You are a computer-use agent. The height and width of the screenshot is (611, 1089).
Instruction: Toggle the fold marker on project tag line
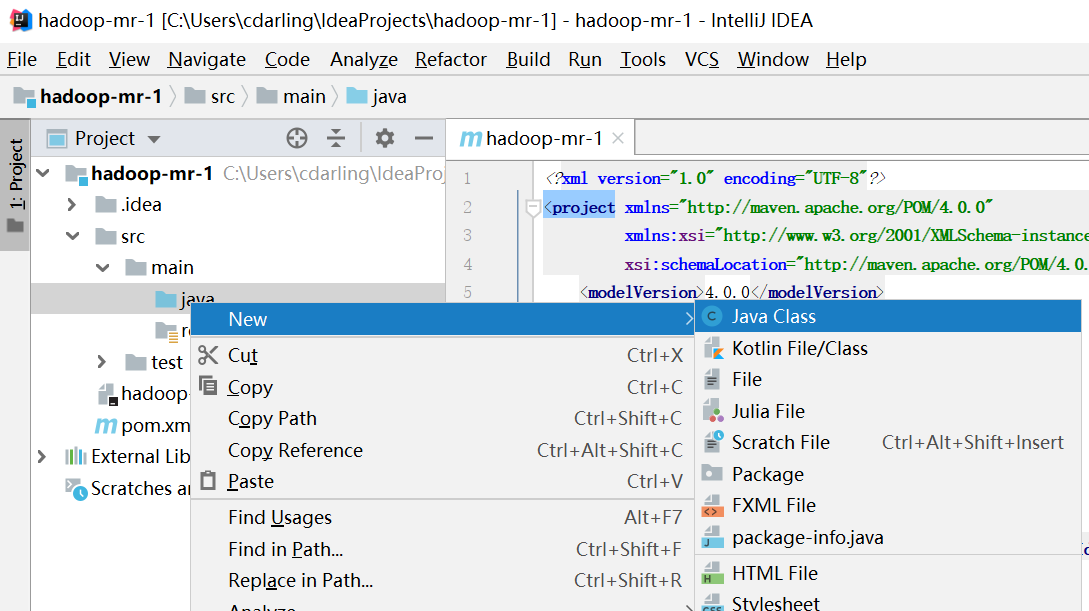(533, 207)
